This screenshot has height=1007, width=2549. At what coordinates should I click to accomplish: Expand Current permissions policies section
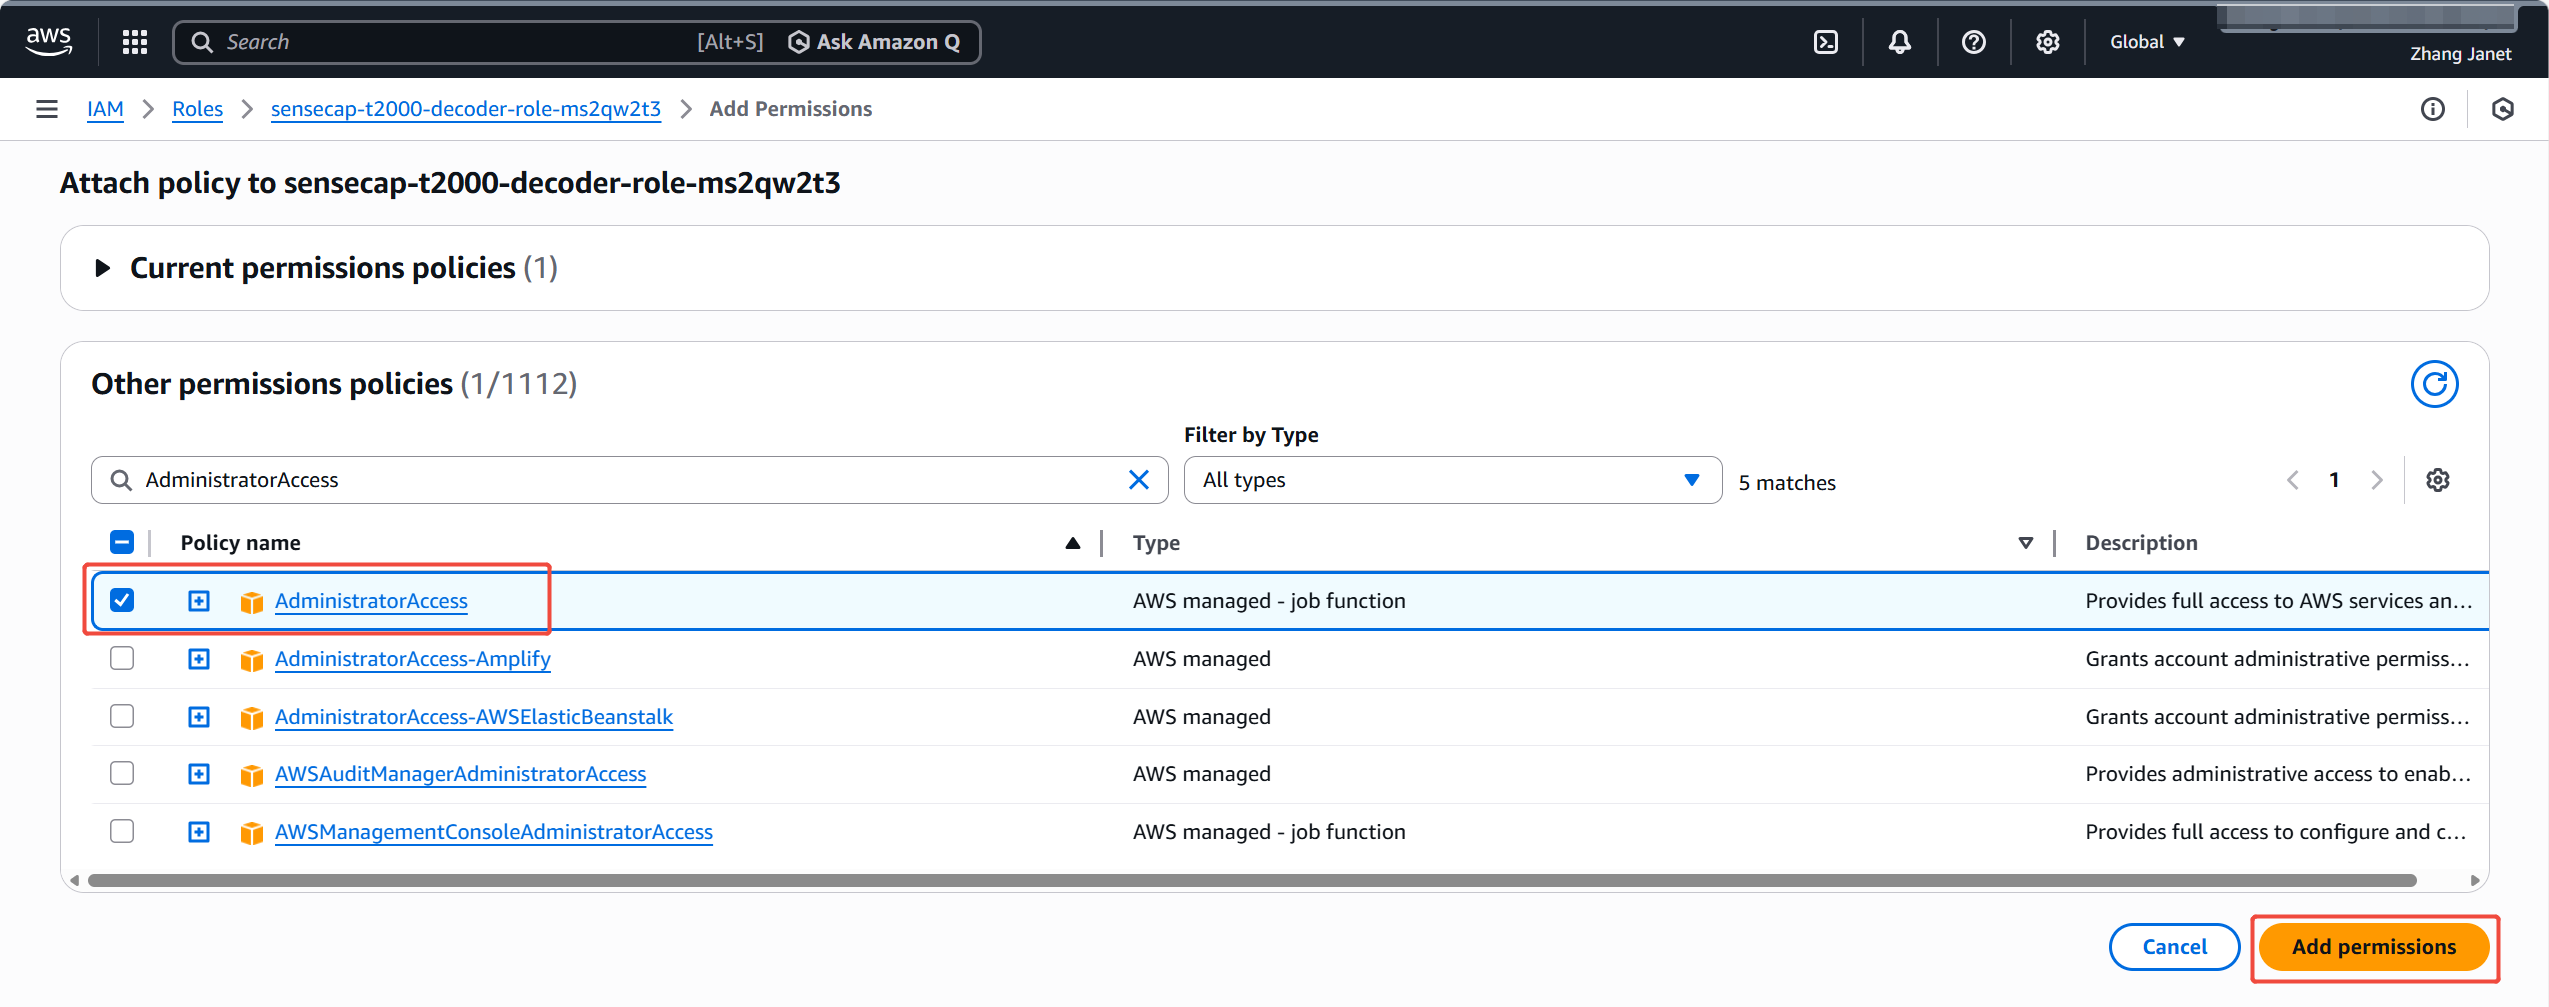102,268
